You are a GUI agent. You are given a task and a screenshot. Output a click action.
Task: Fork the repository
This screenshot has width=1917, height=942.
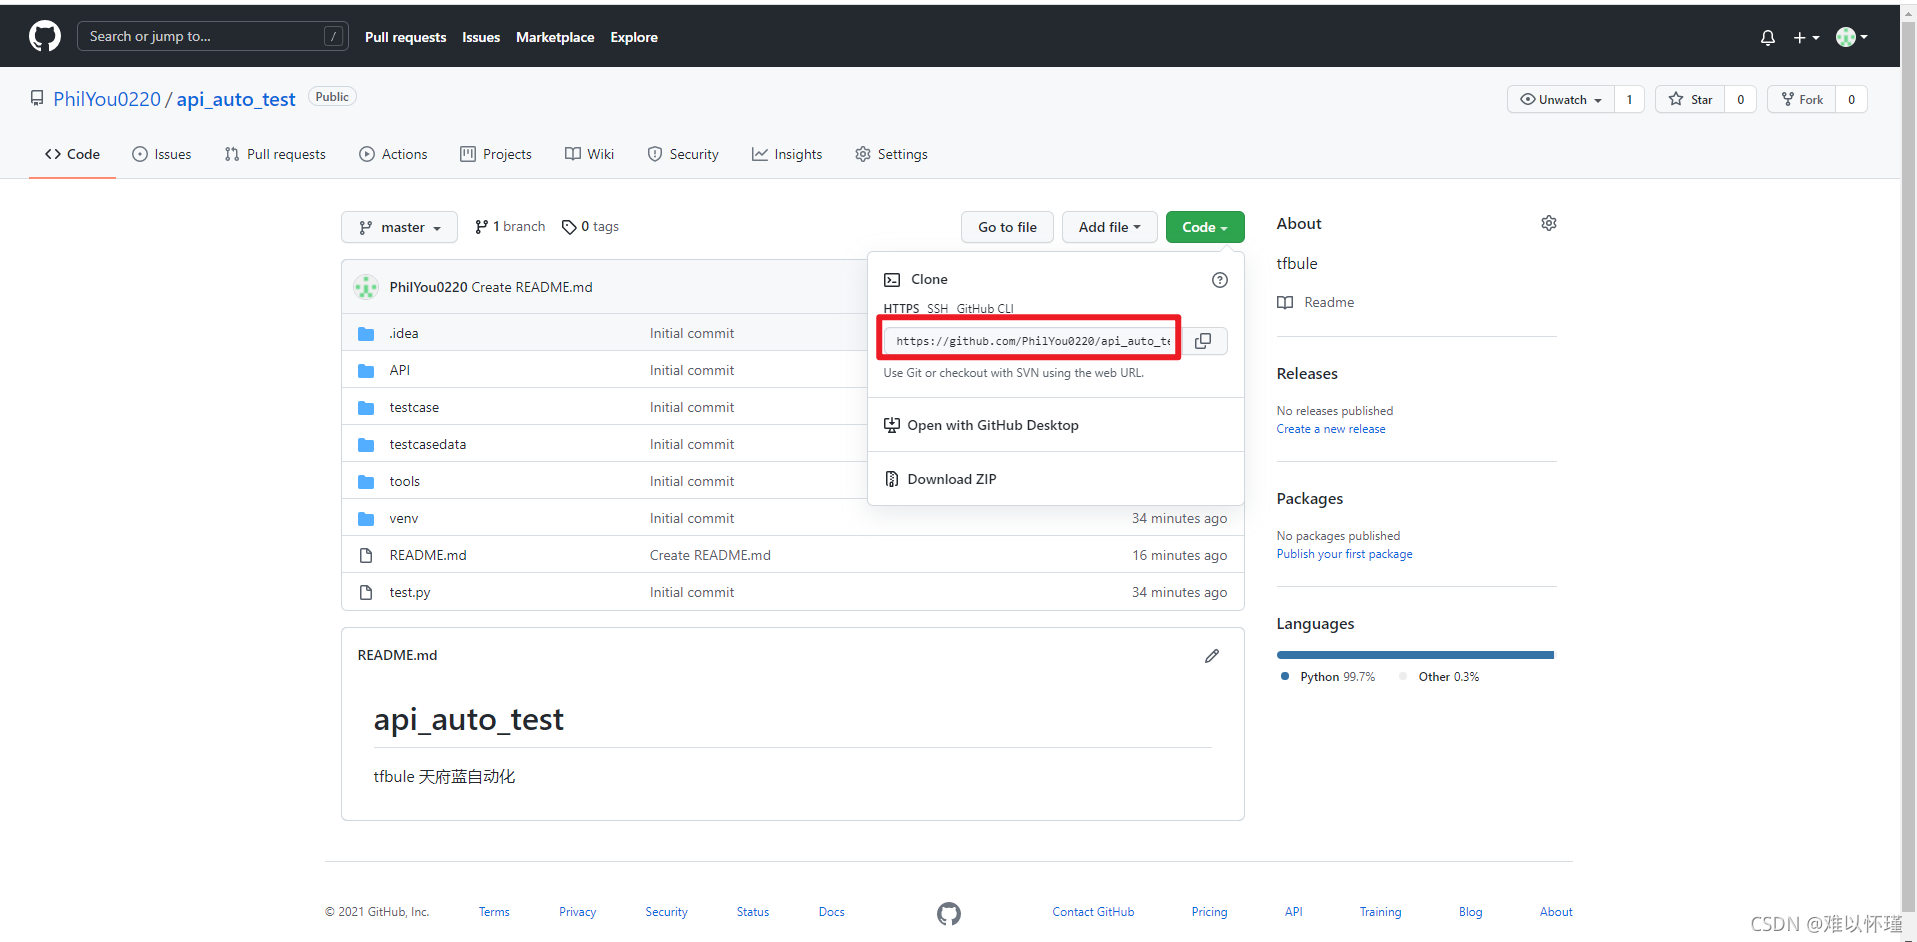[1802, 99]
